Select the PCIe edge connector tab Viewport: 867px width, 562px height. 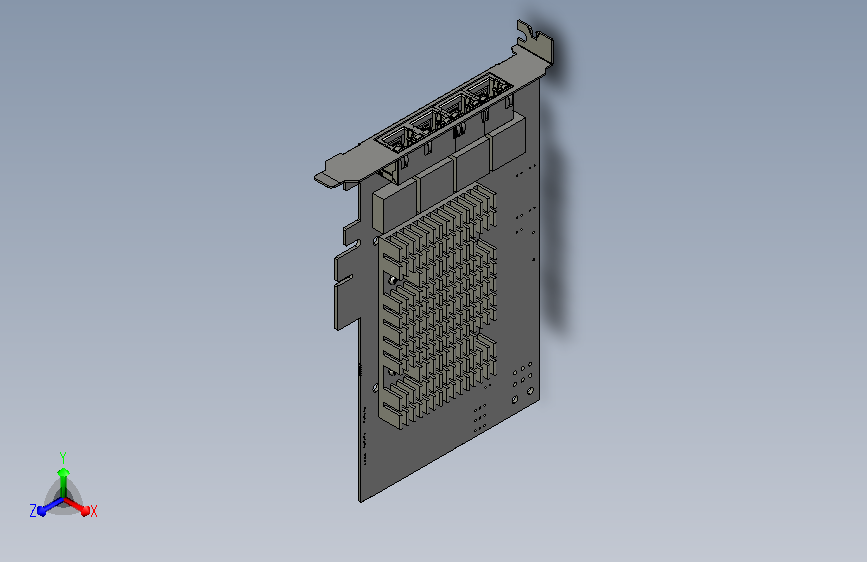(347, 287)
